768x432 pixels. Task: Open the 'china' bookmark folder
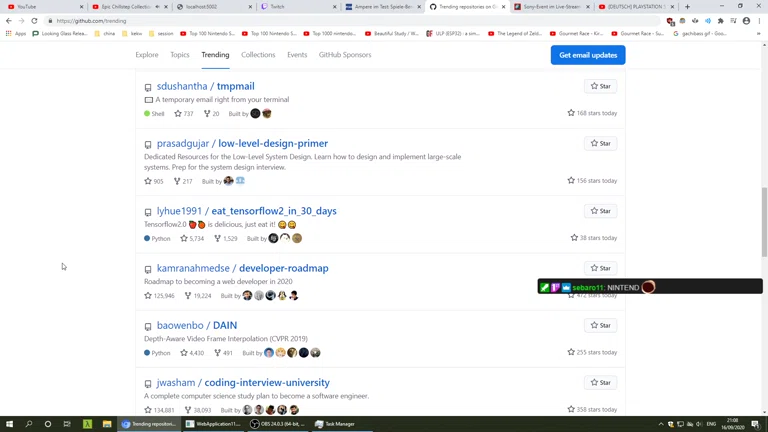[104, 34]
